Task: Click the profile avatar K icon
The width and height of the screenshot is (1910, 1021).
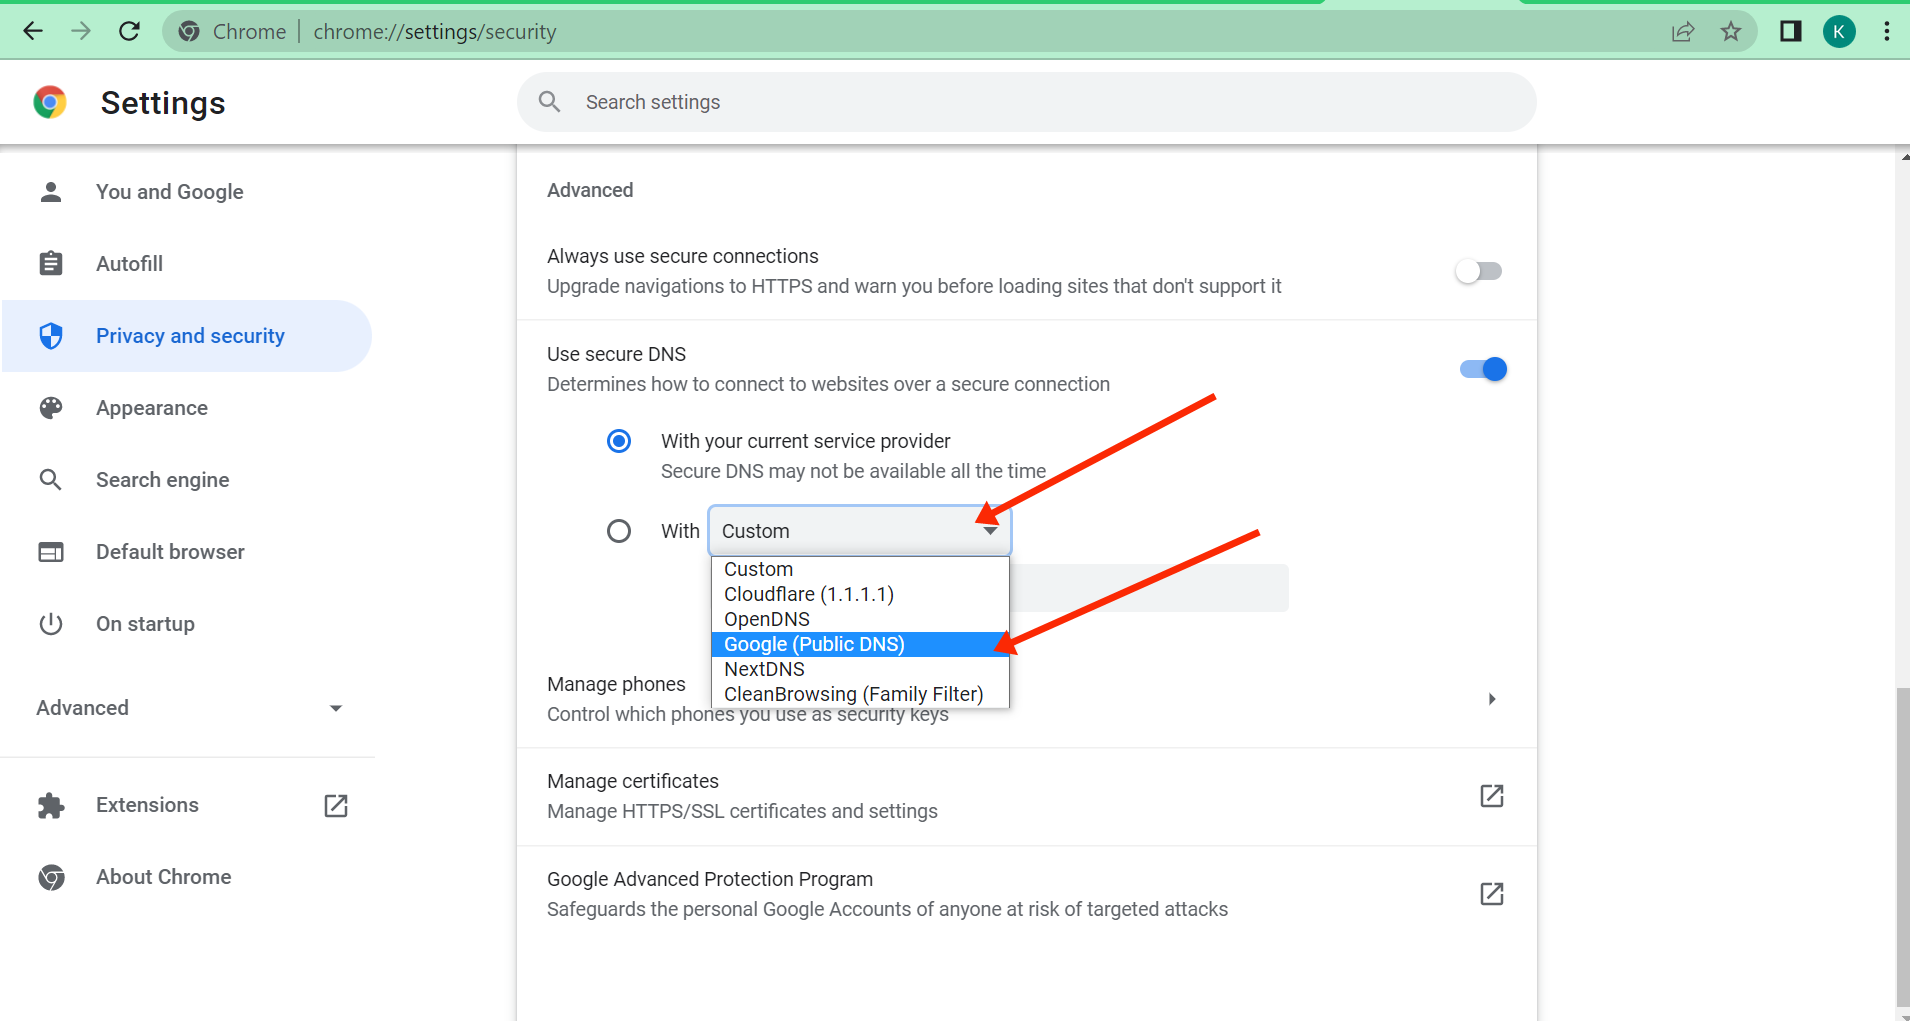Action: 1838,31
